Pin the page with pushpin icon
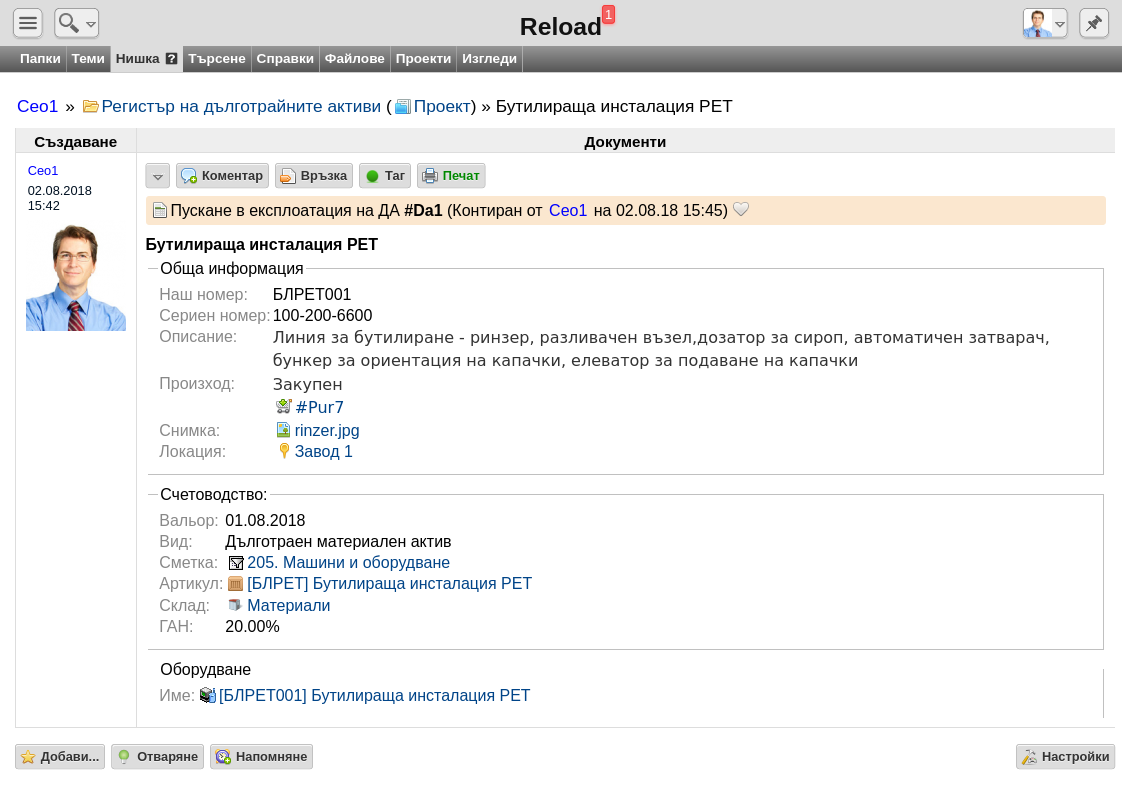The image size is (1122, 792). (1093, 24)
